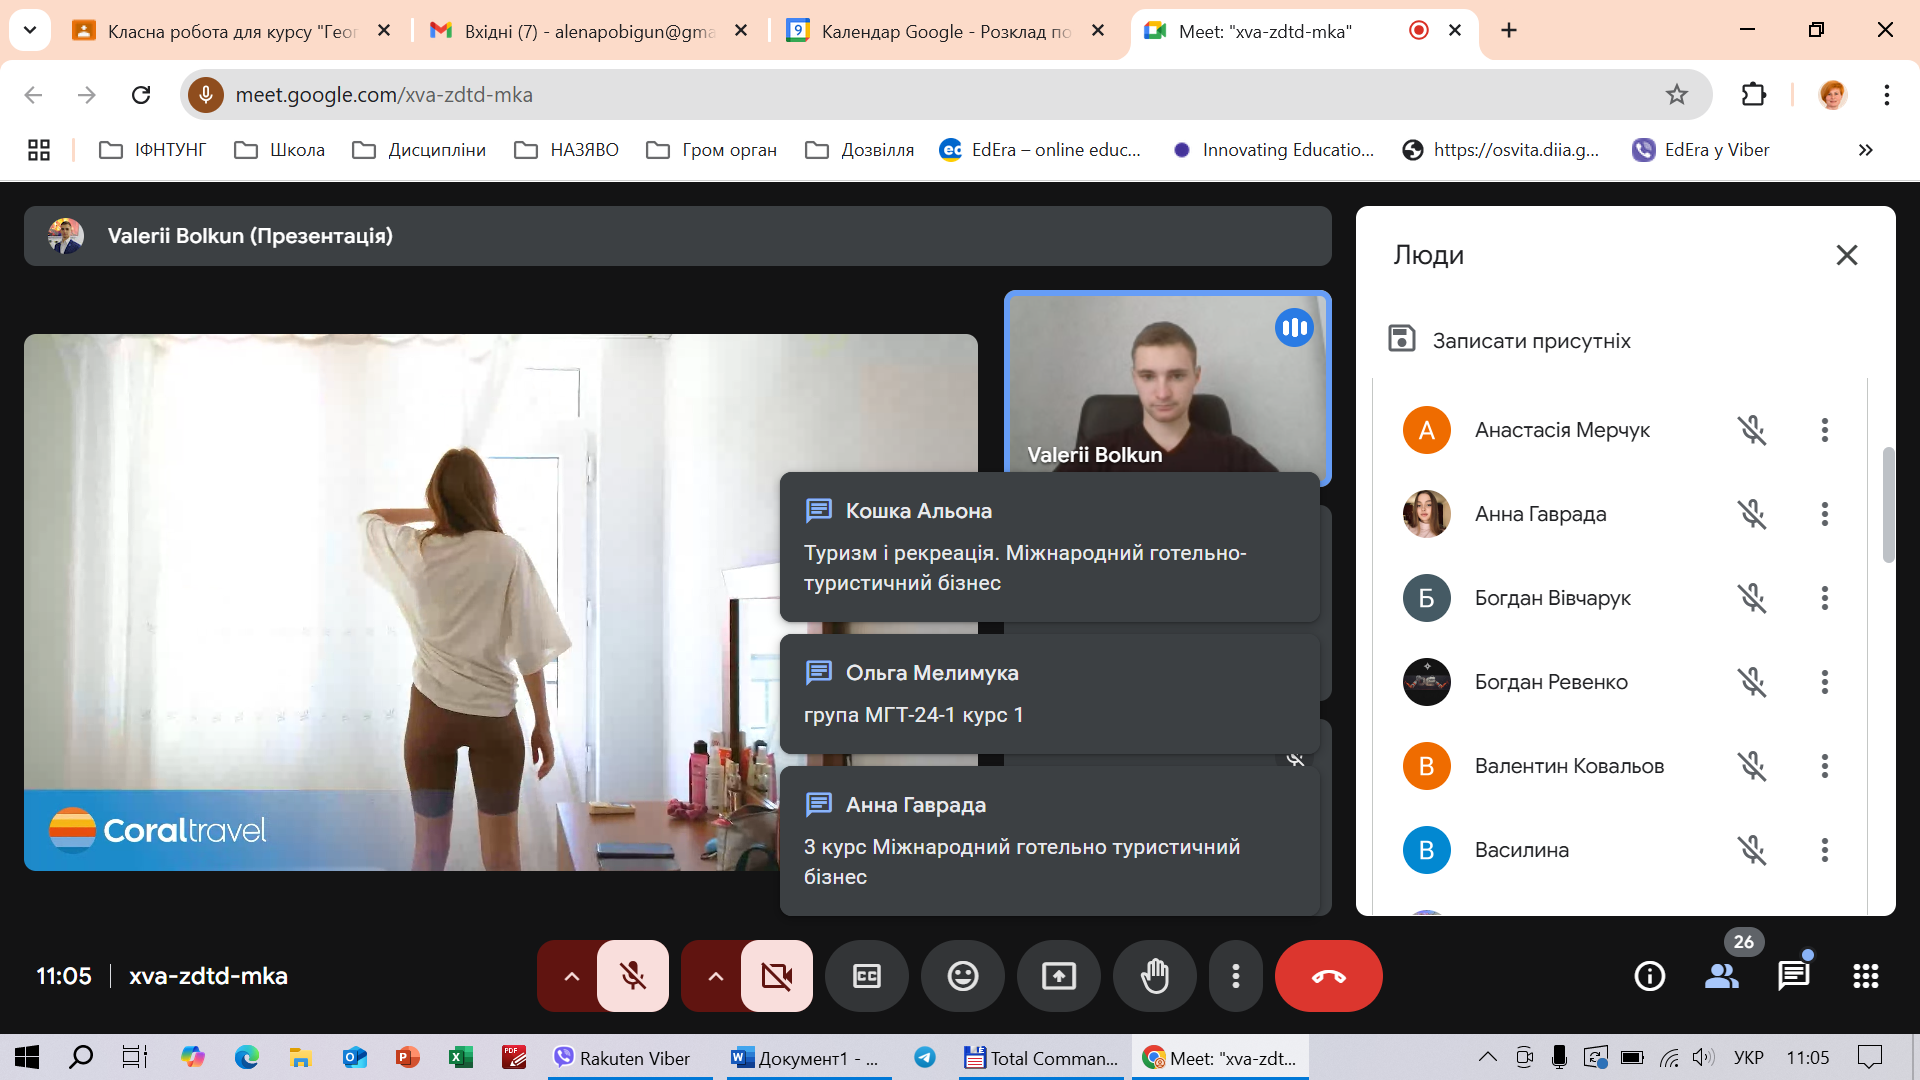Open the ІФНТУНГ bookmarks folder

coord(153,150)
